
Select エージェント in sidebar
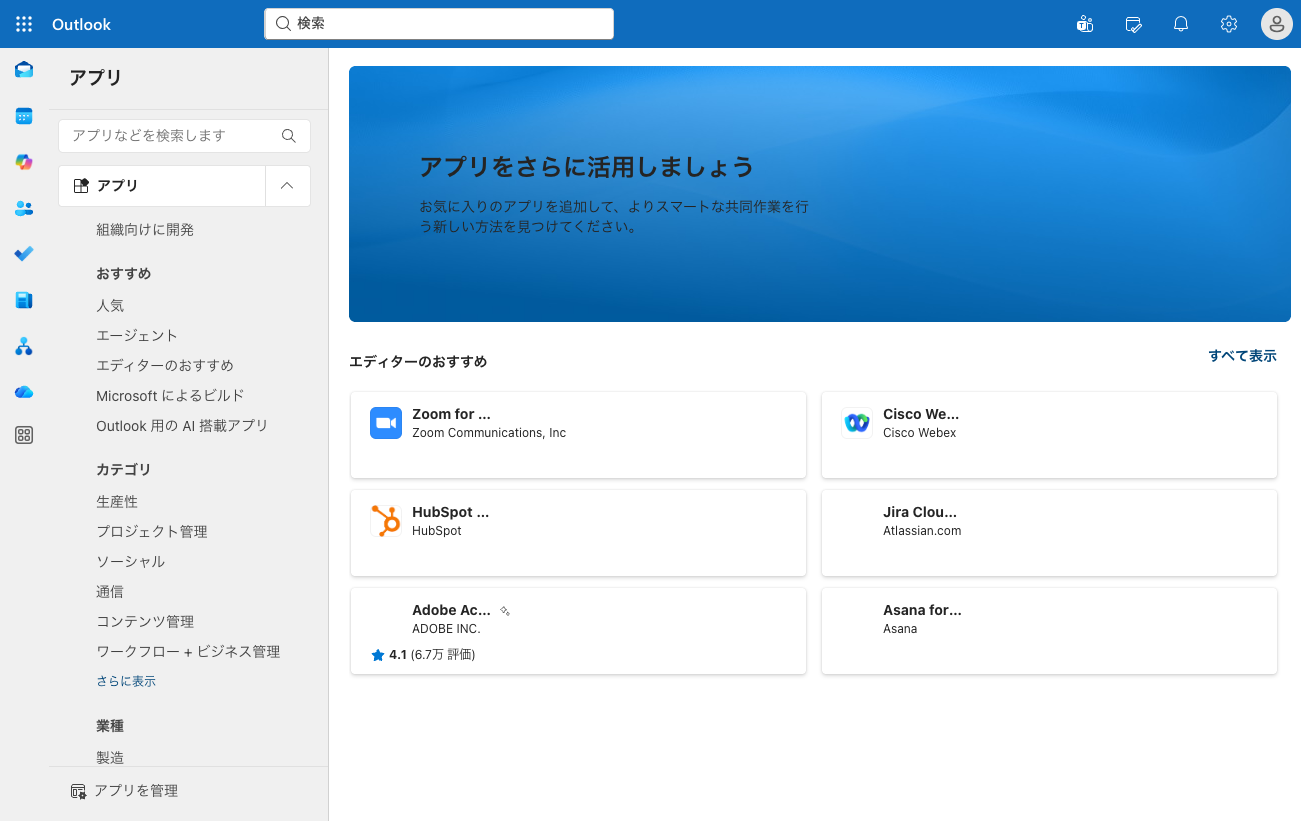[x=137, y=335]
